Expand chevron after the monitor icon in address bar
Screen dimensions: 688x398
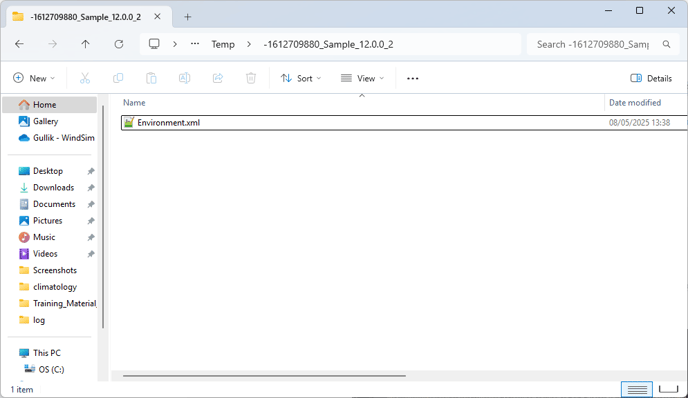click(175, 44)
